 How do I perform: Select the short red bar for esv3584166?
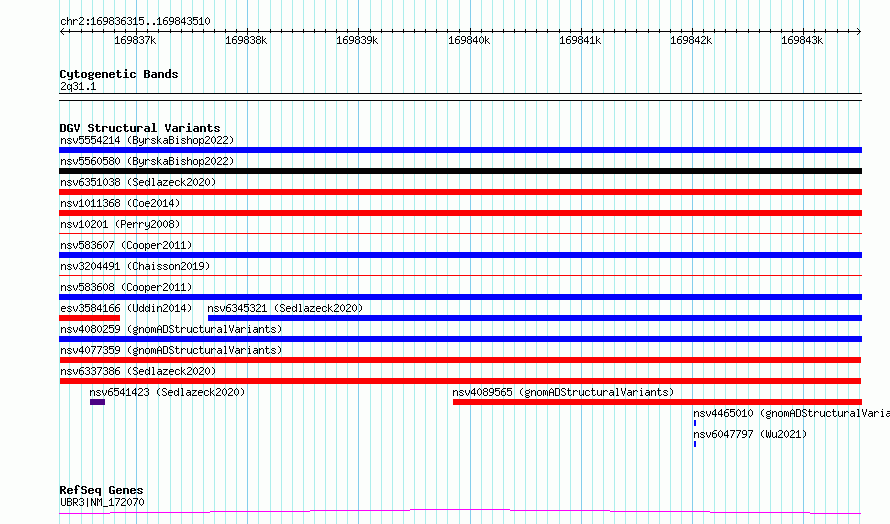point(90,318)
